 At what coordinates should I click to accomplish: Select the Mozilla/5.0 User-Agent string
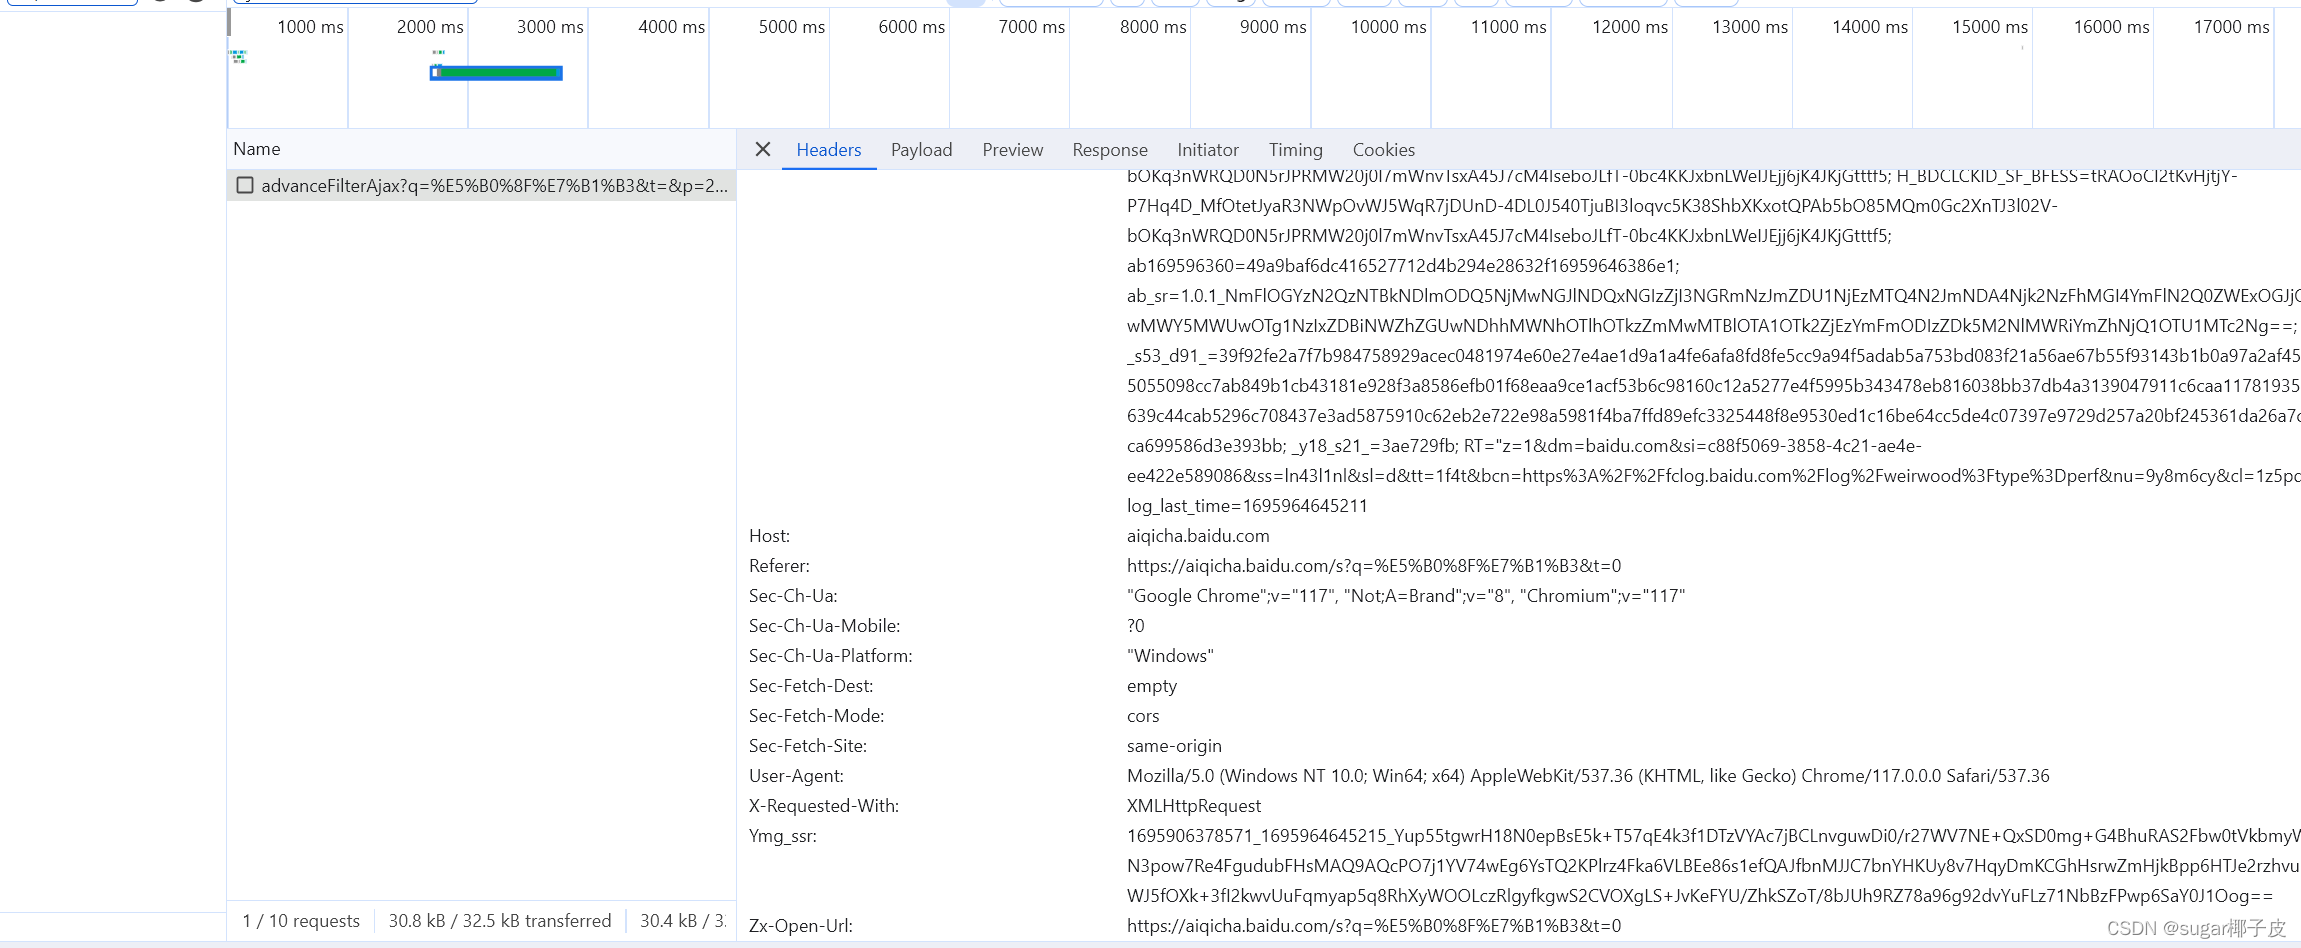pyautogui.click(x=1588, y=776)
